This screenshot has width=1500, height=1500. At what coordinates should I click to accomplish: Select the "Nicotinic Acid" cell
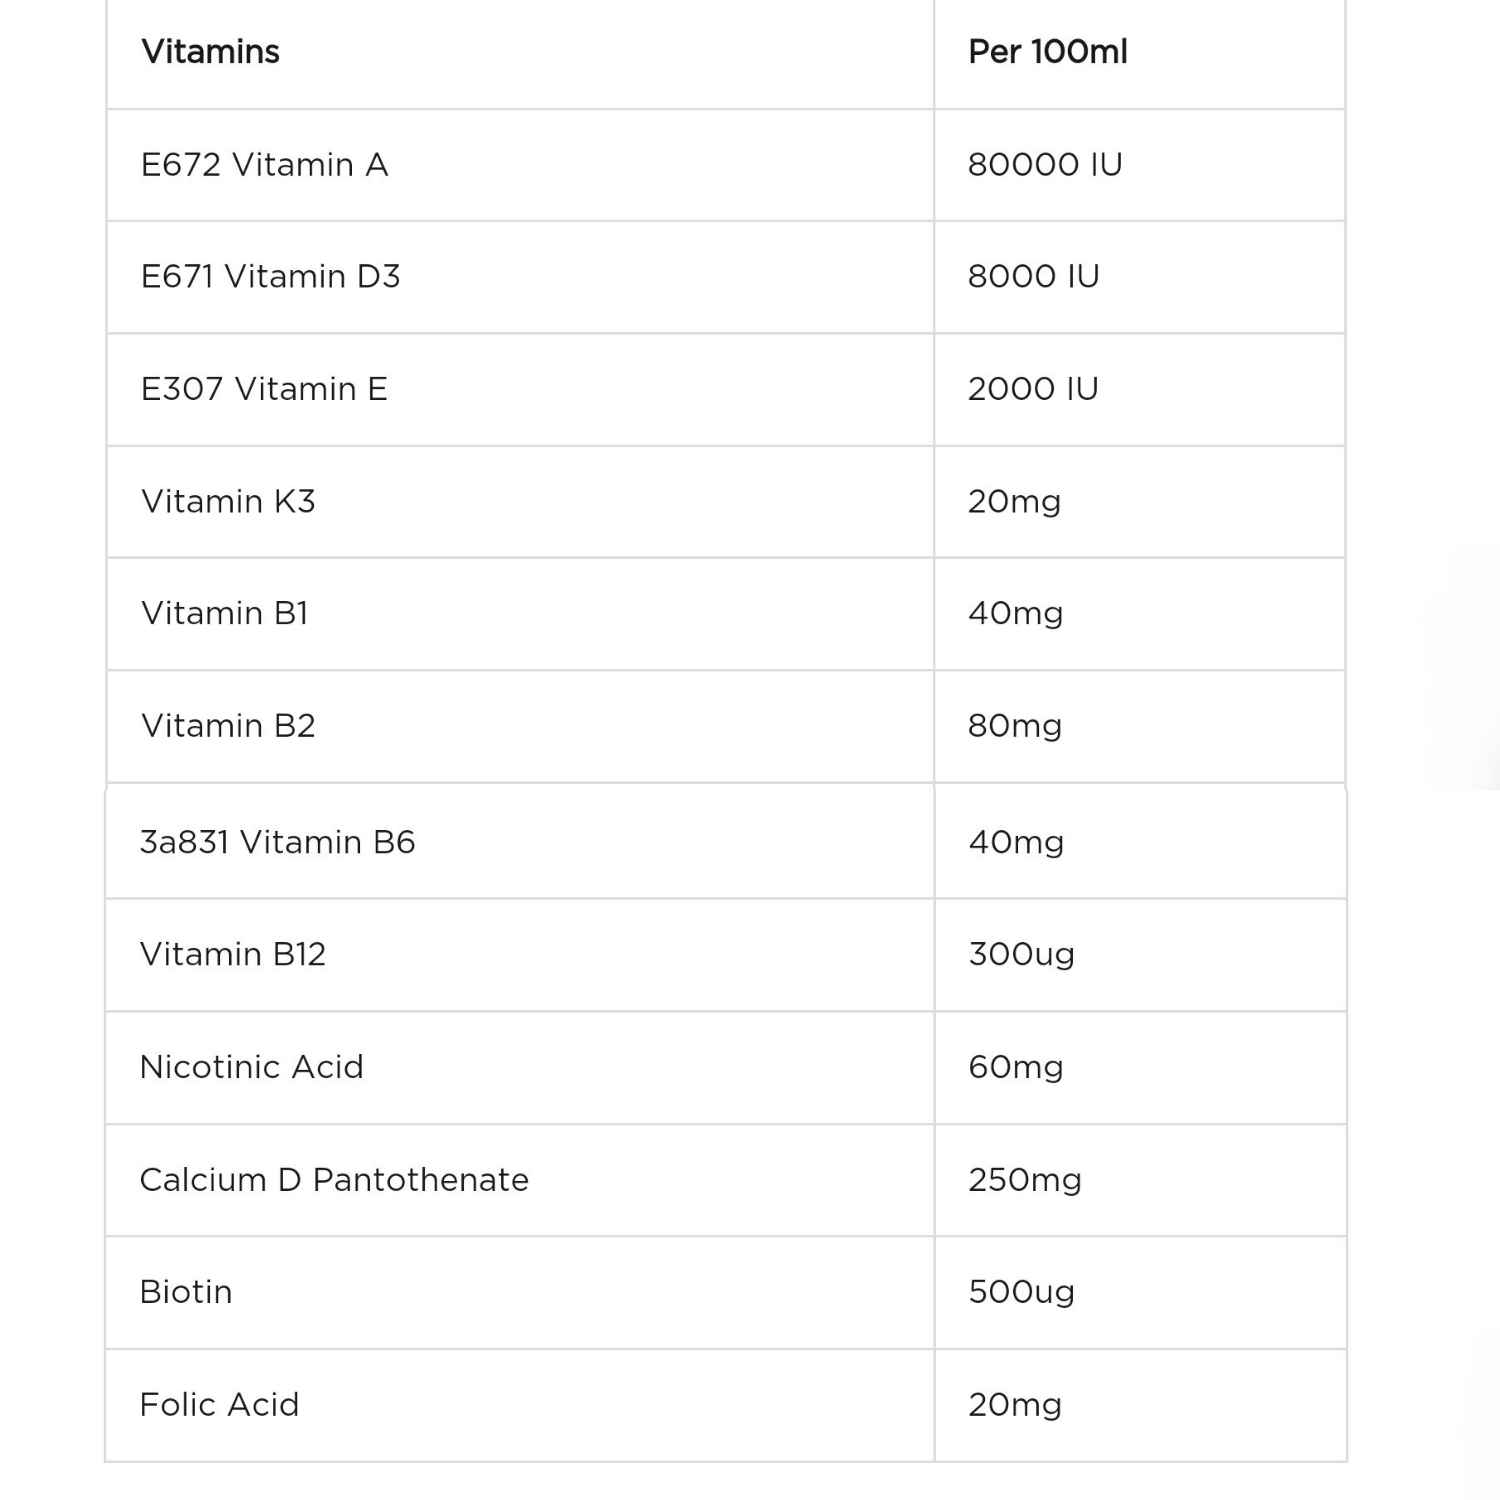click(x=251, y=1067)
